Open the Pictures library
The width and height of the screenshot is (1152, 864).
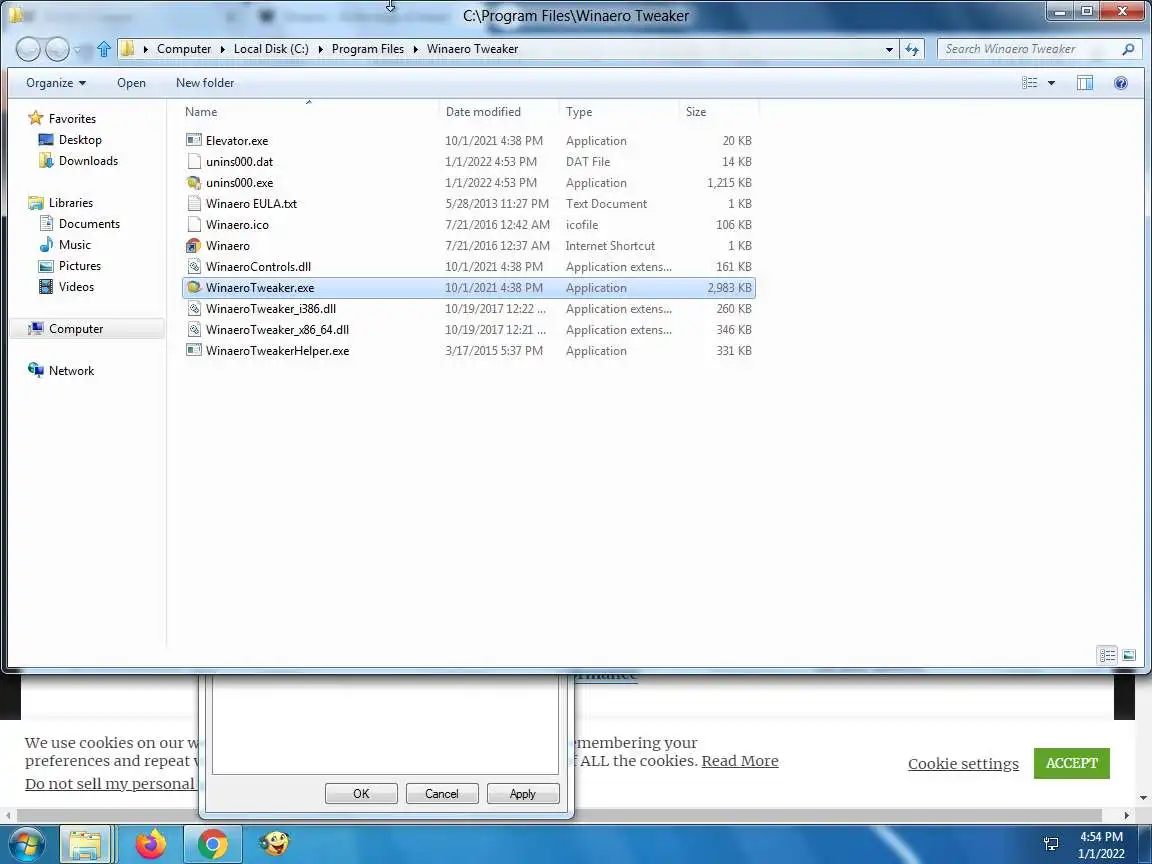click(79, 266)
